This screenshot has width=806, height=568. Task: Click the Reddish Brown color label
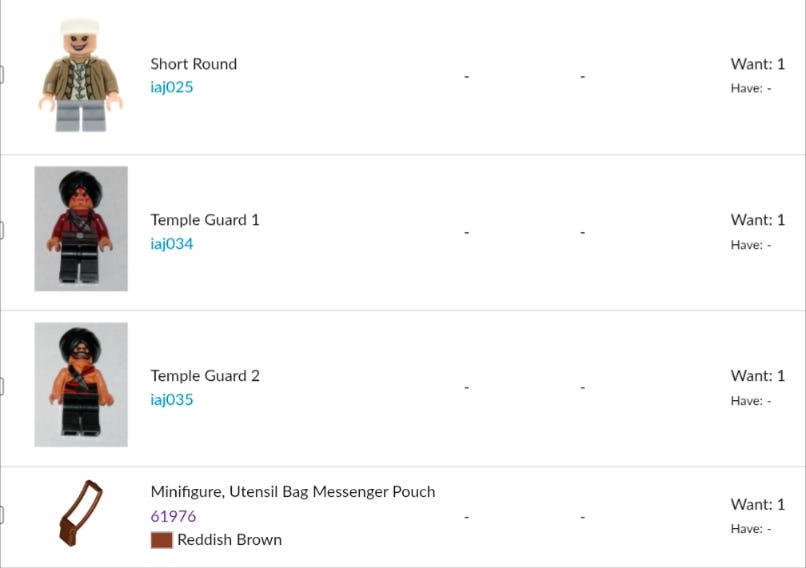(229, 540)
